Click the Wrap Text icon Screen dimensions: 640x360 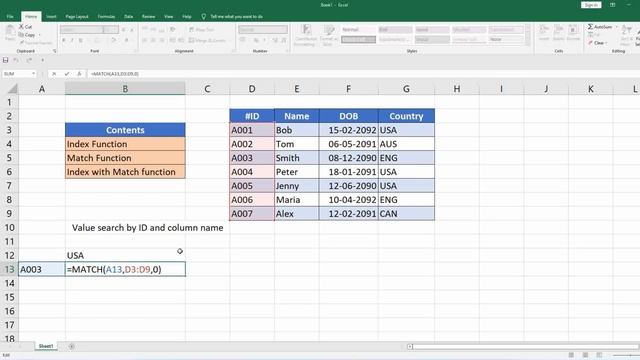191,29
